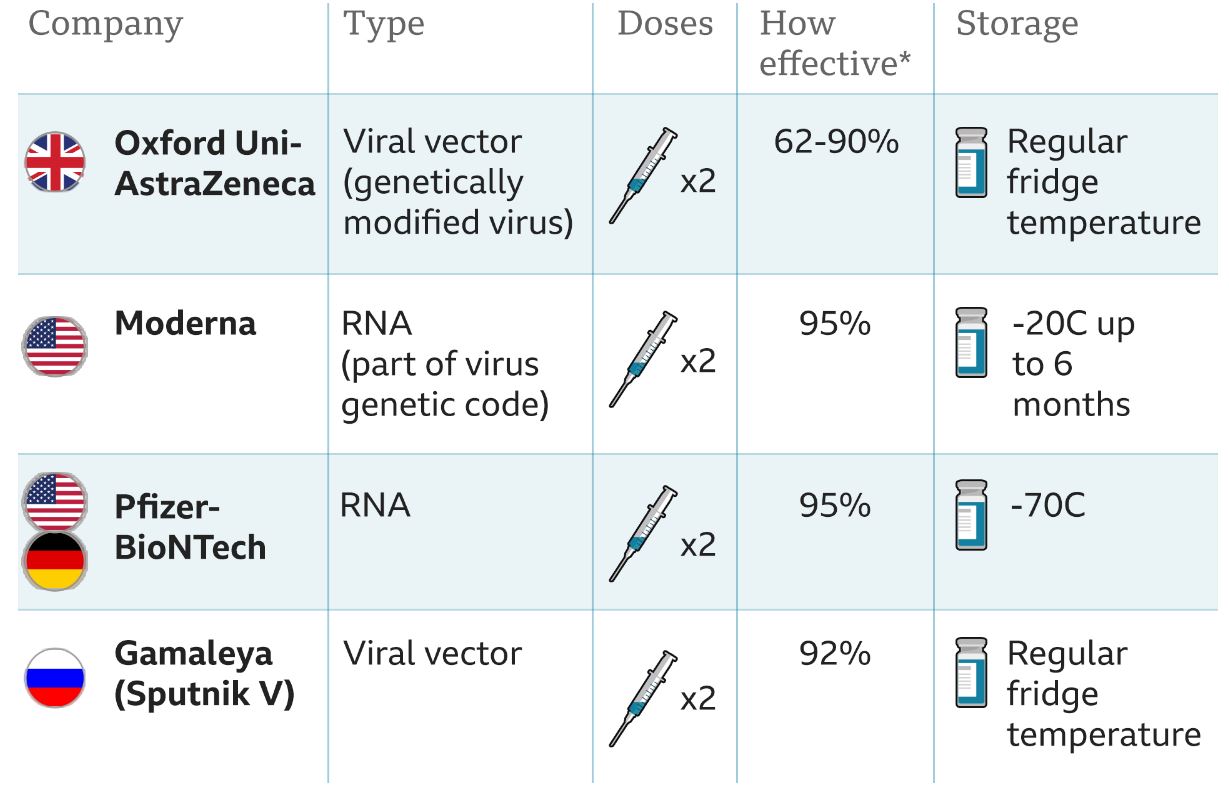
Task: Select the German flag by Pfizer-BioNTech
Action: point(55,562)
